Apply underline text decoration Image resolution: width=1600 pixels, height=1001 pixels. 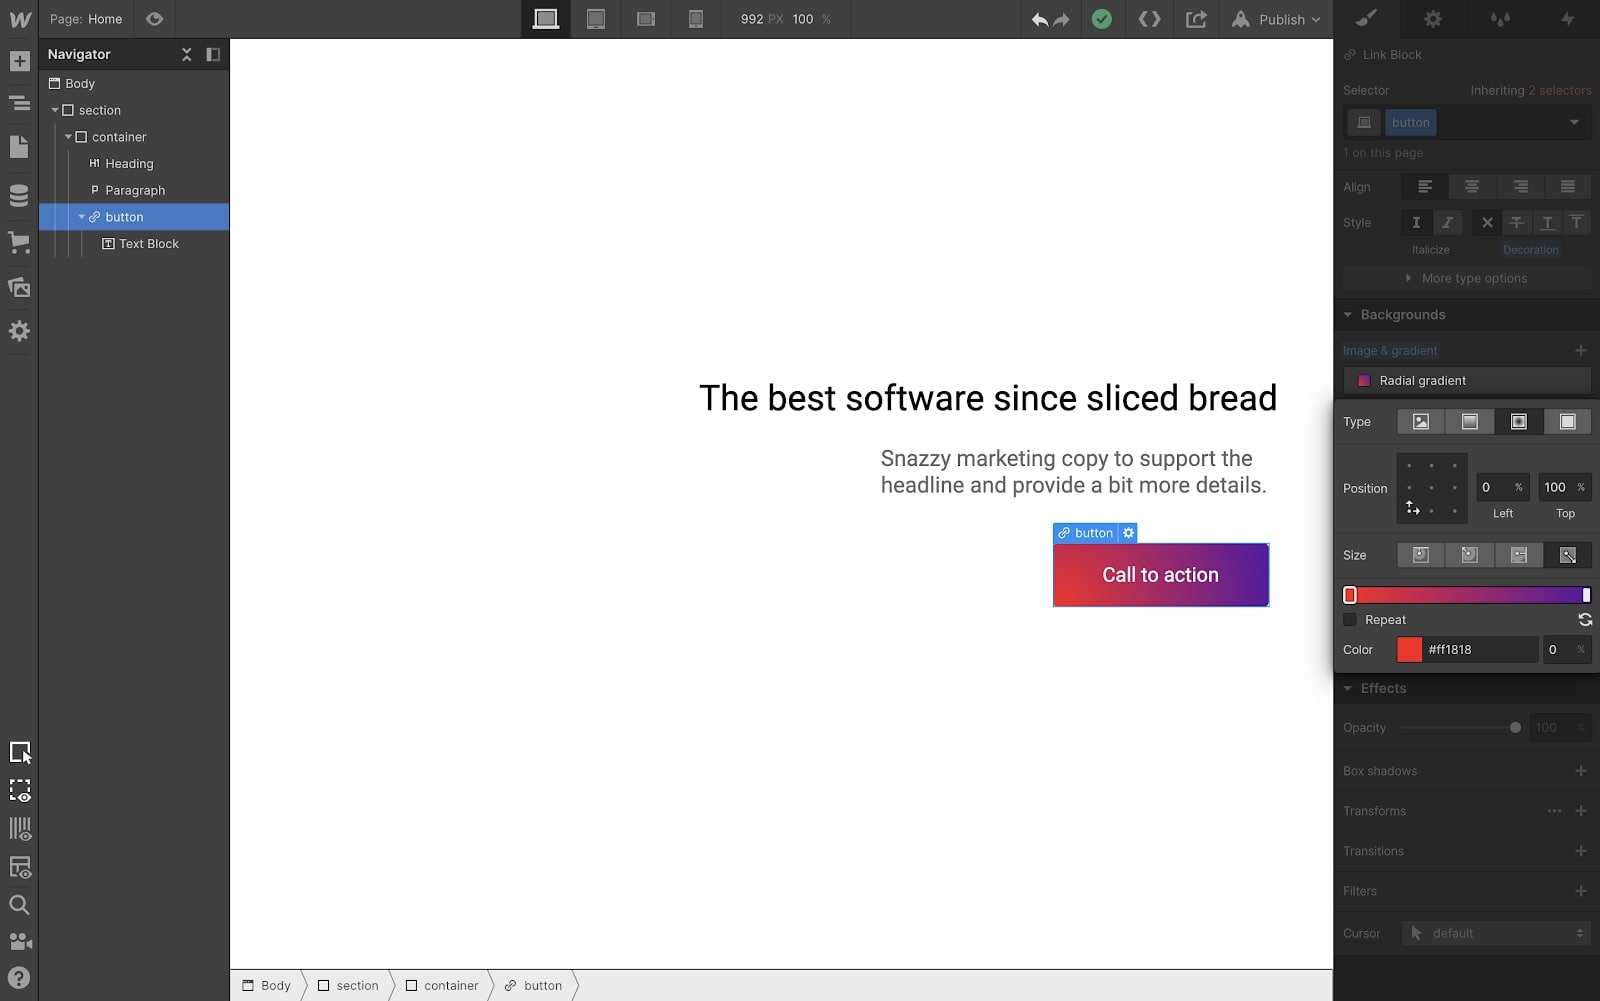pyautogui.click(x=1547, y=223)
